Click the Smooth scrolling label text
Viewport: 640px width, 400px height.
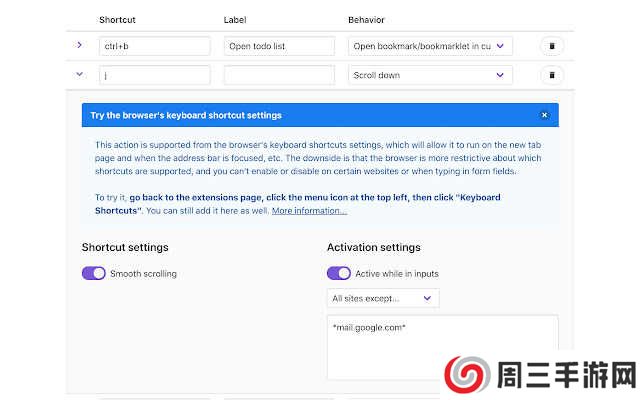click(144, 273)
